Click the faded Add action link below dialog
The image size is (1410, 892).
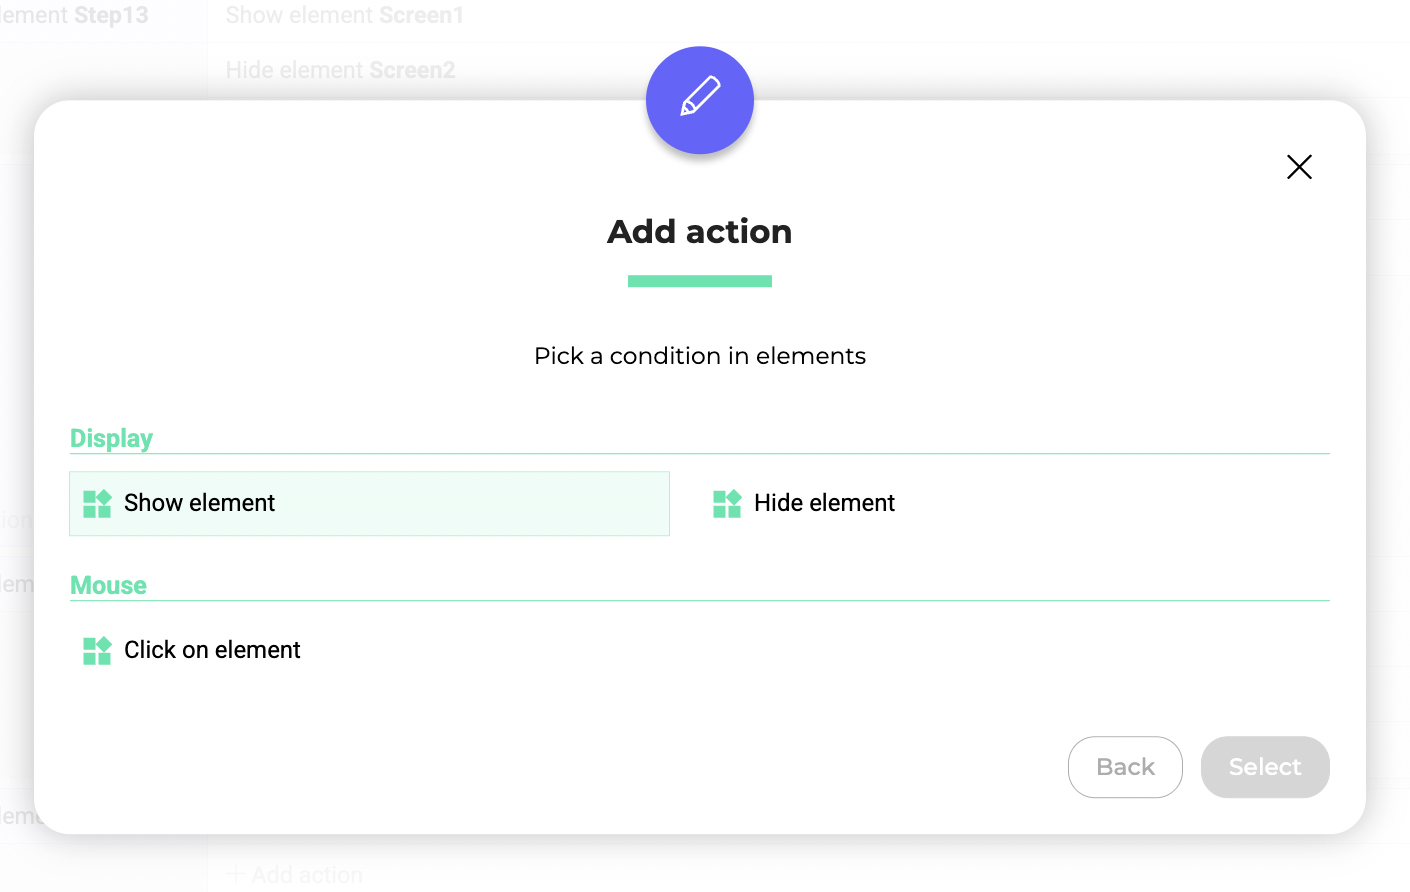click(x=306, y=875)
